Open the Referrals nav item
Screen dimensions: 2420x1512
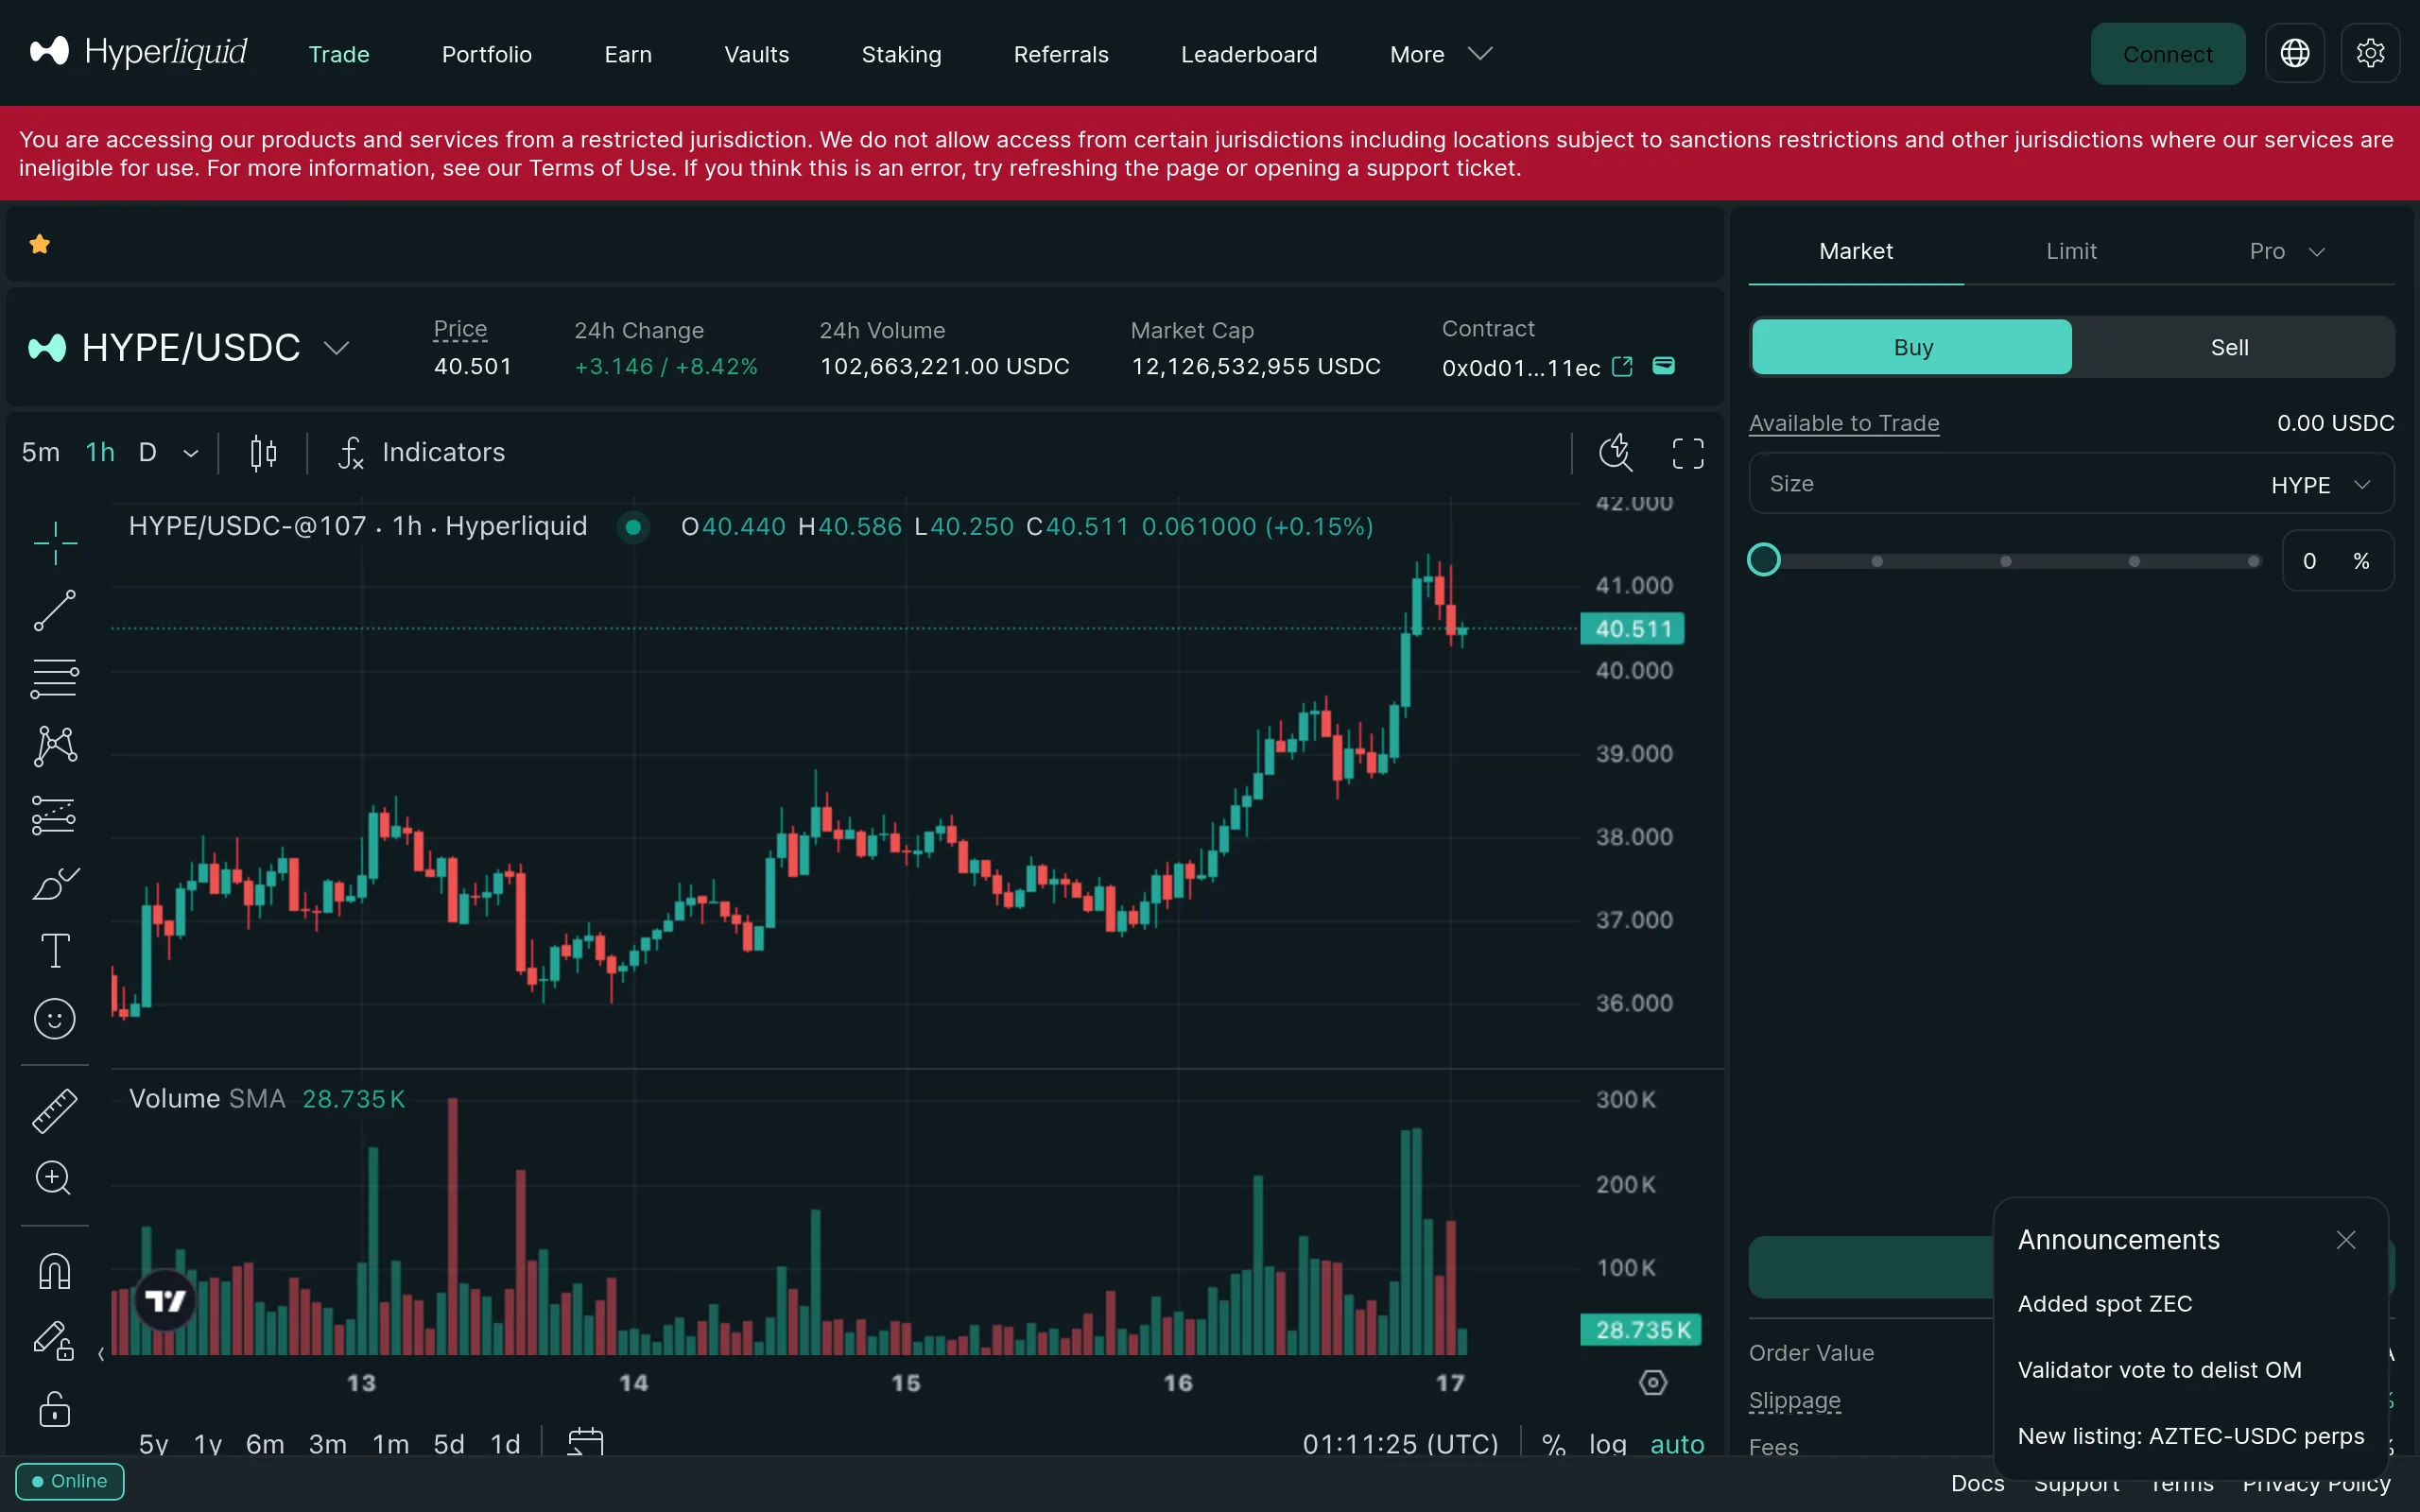(x=1061, y=54)
